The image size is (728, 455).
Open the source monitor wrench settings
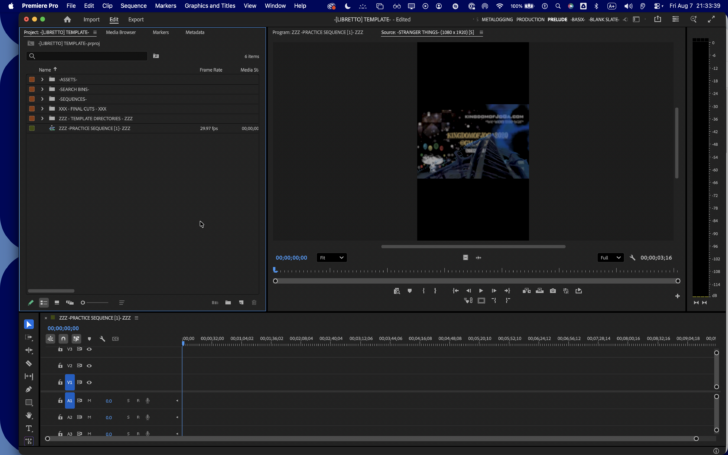point(632,258)
